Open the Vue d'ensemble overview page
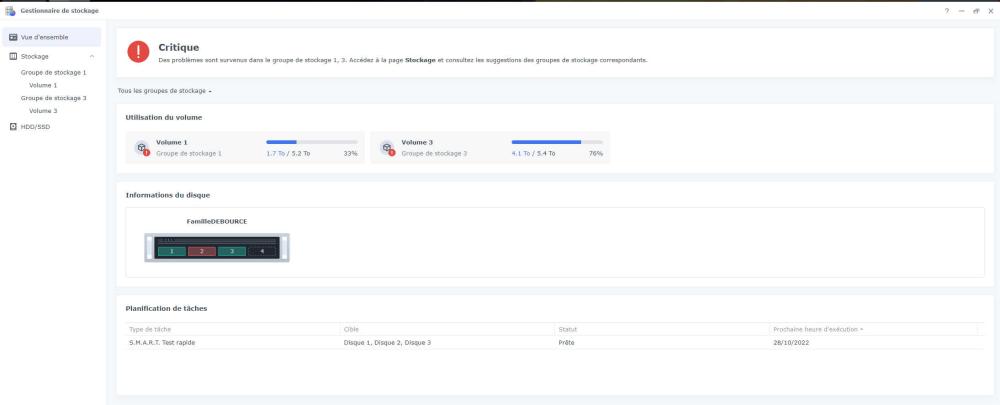This screenshot has width=1000, height=405. [x=51, y=38]
